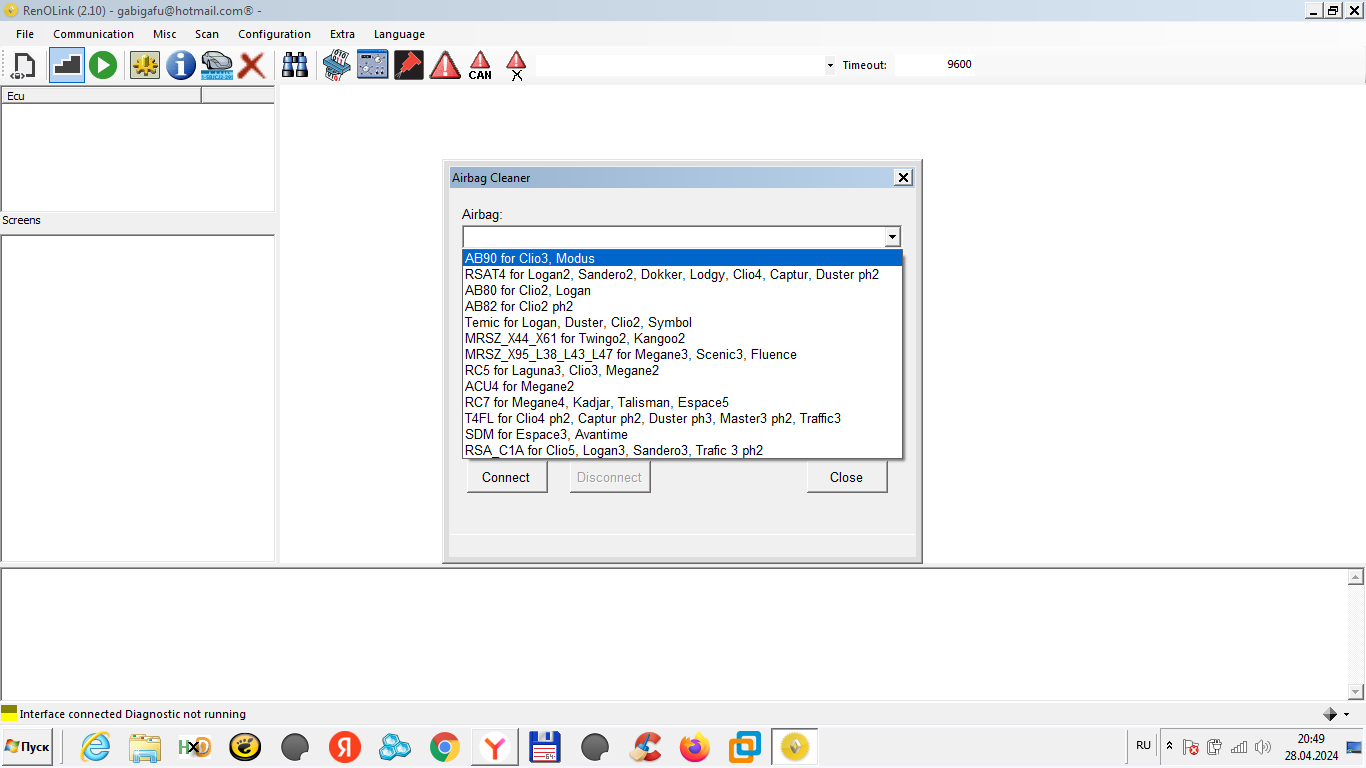Open the yellow gear settings icon
1366x768 pixels.
click(145, 66)
